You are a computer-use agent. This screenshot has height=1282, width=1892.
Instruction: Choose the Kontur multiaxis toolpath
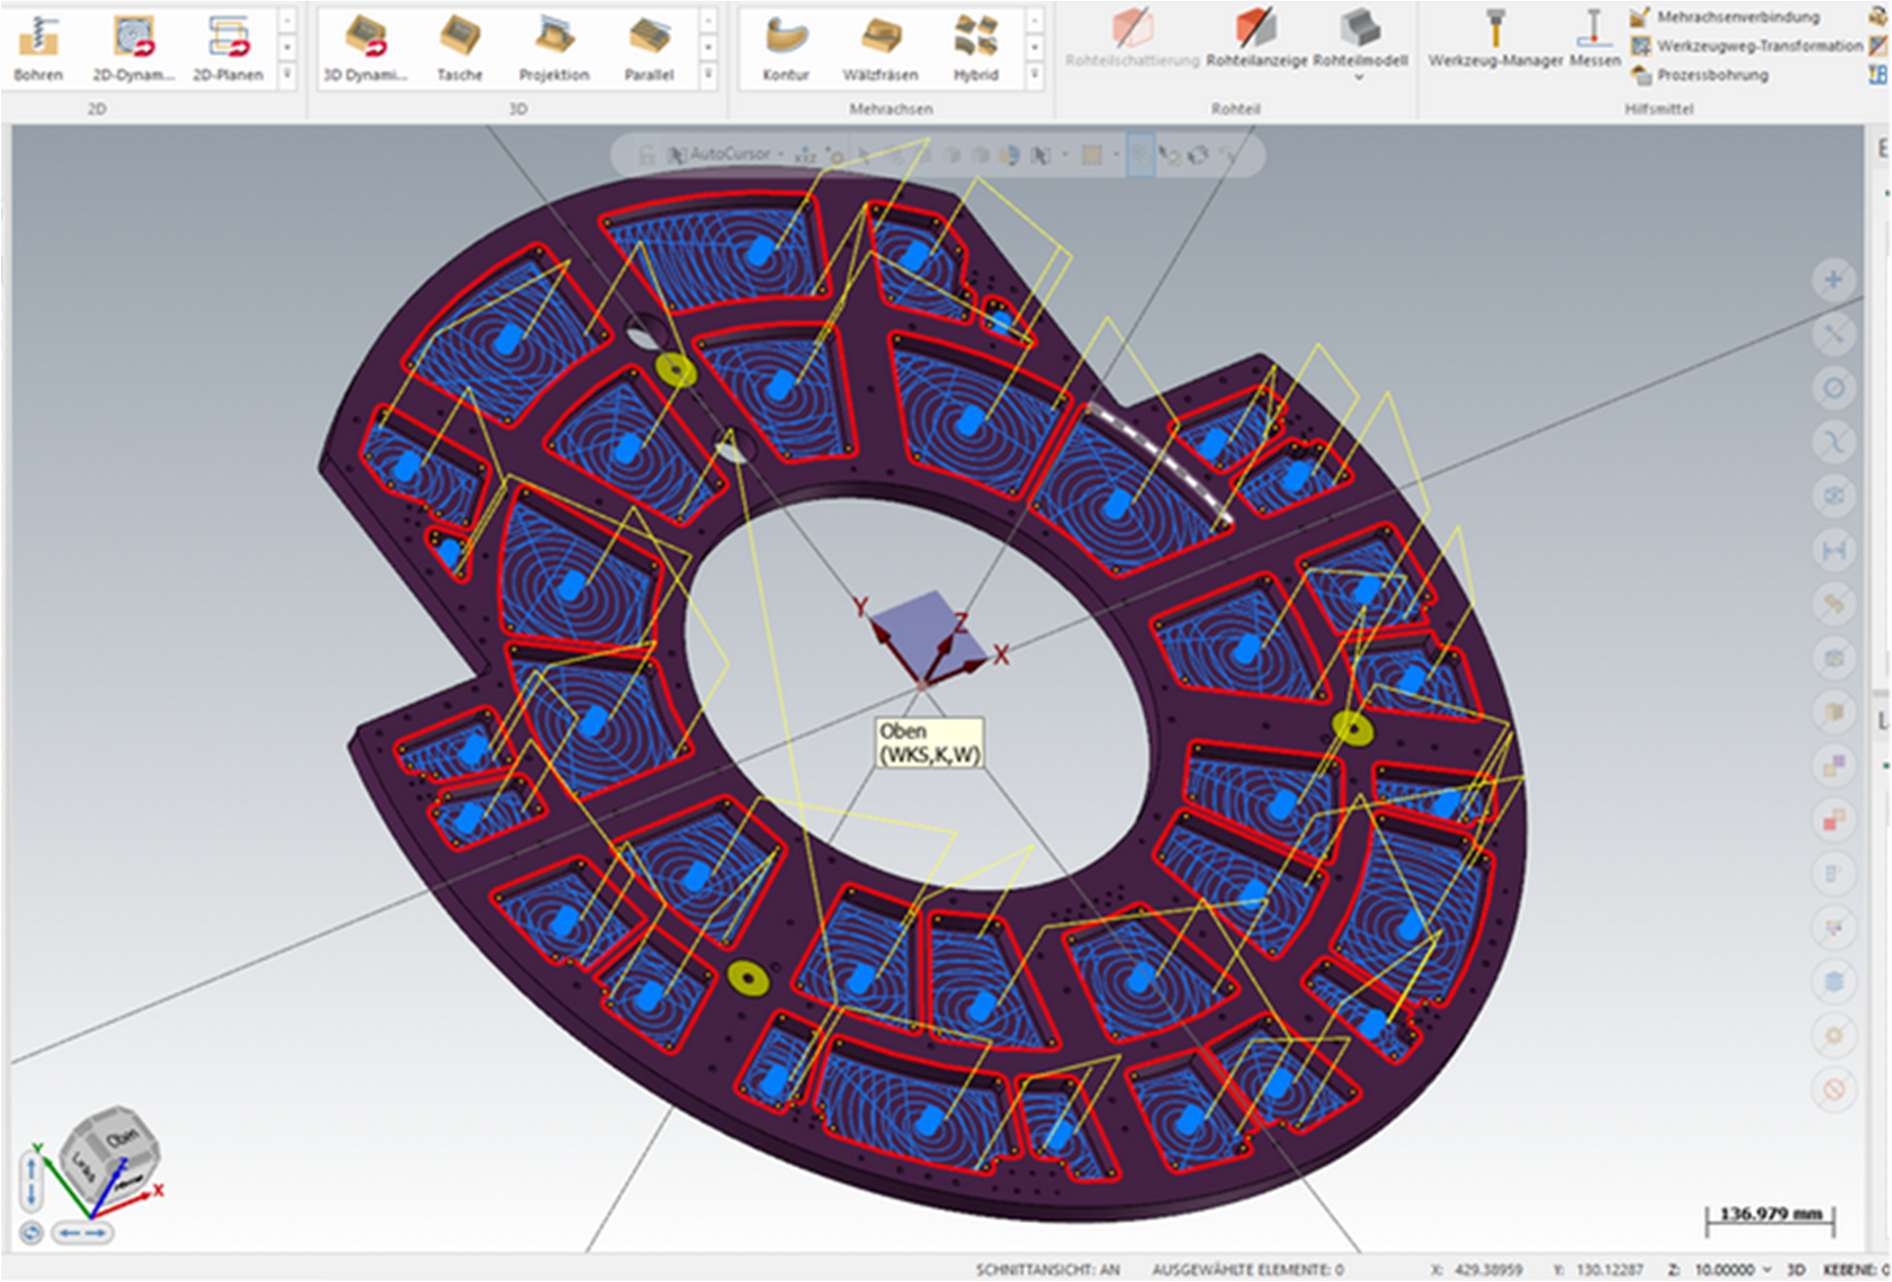pyautogui.click(x=785, y=47)
